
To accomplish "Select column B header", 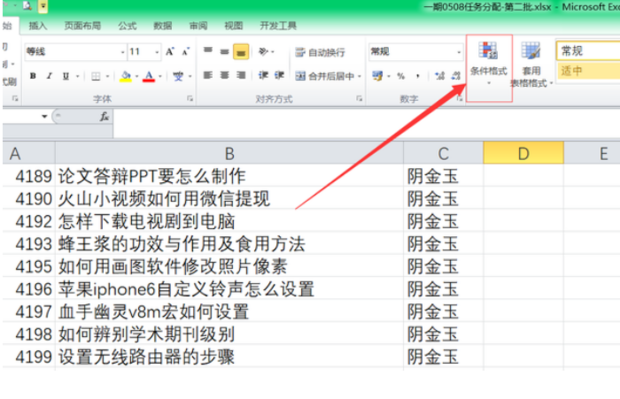I will 229,153.
